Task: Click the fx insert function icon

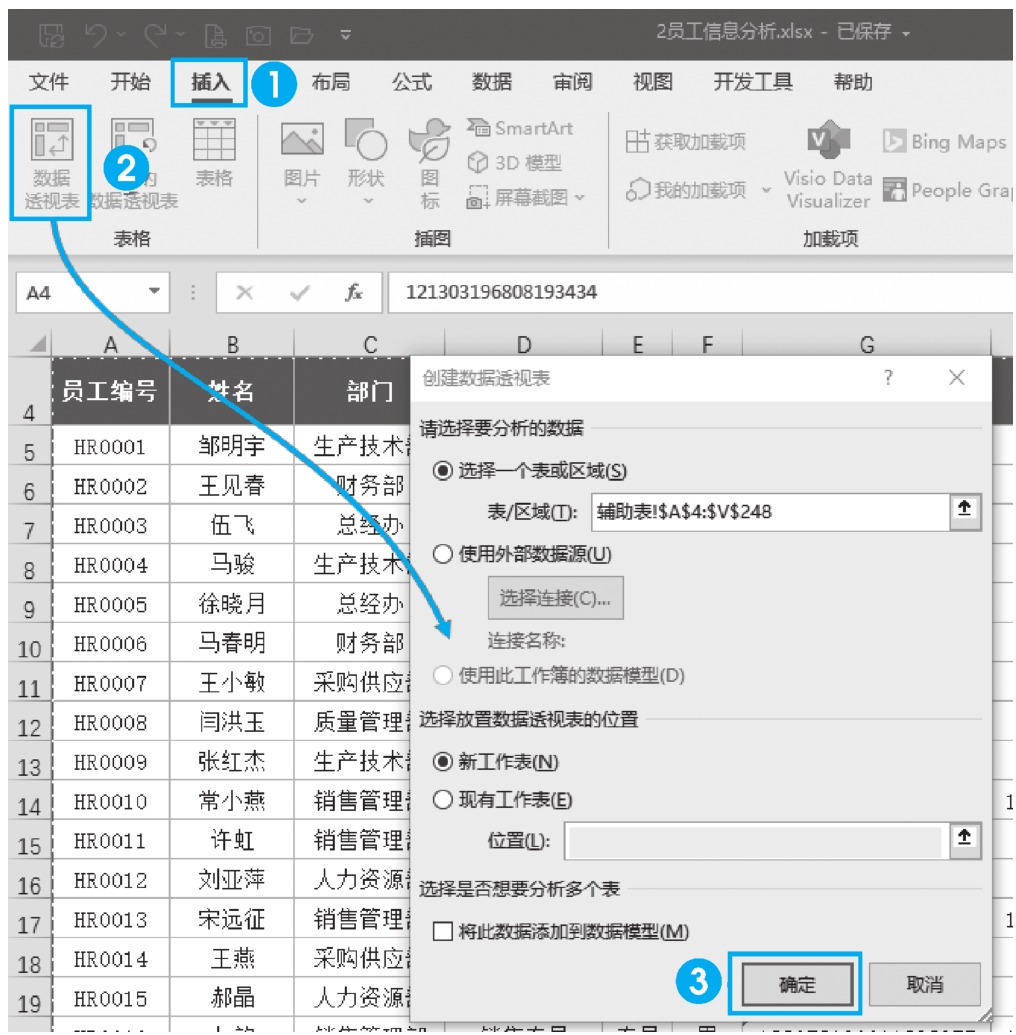Action: [x=353, y=292]
